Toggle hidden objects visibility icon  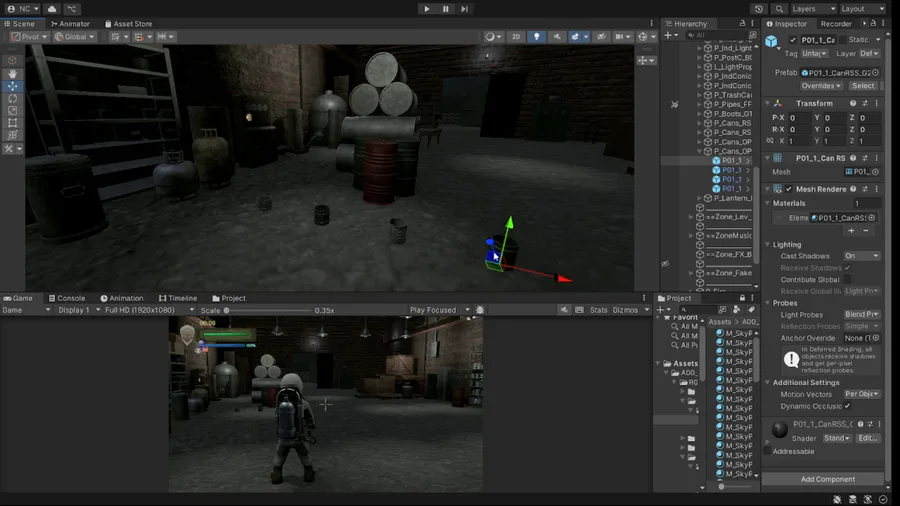[601, 37]
